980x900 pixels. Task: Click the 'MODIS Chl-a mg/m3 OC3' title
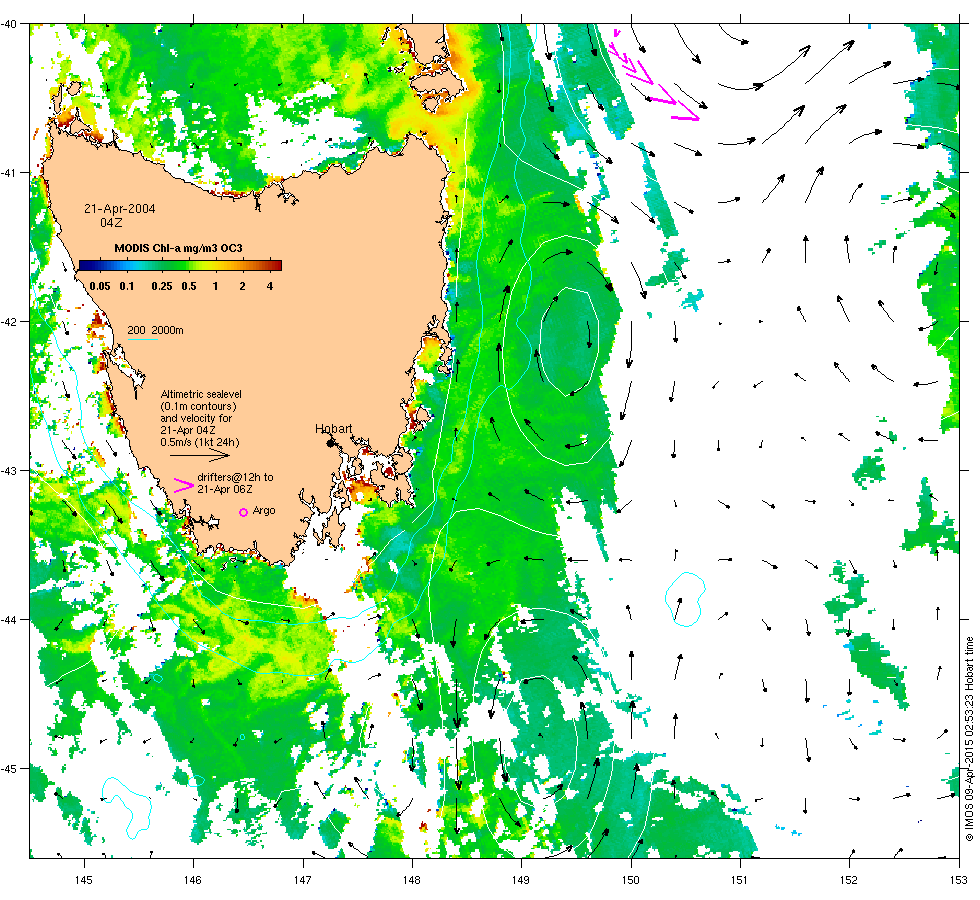pyautogui.click(x=178, y=248)
